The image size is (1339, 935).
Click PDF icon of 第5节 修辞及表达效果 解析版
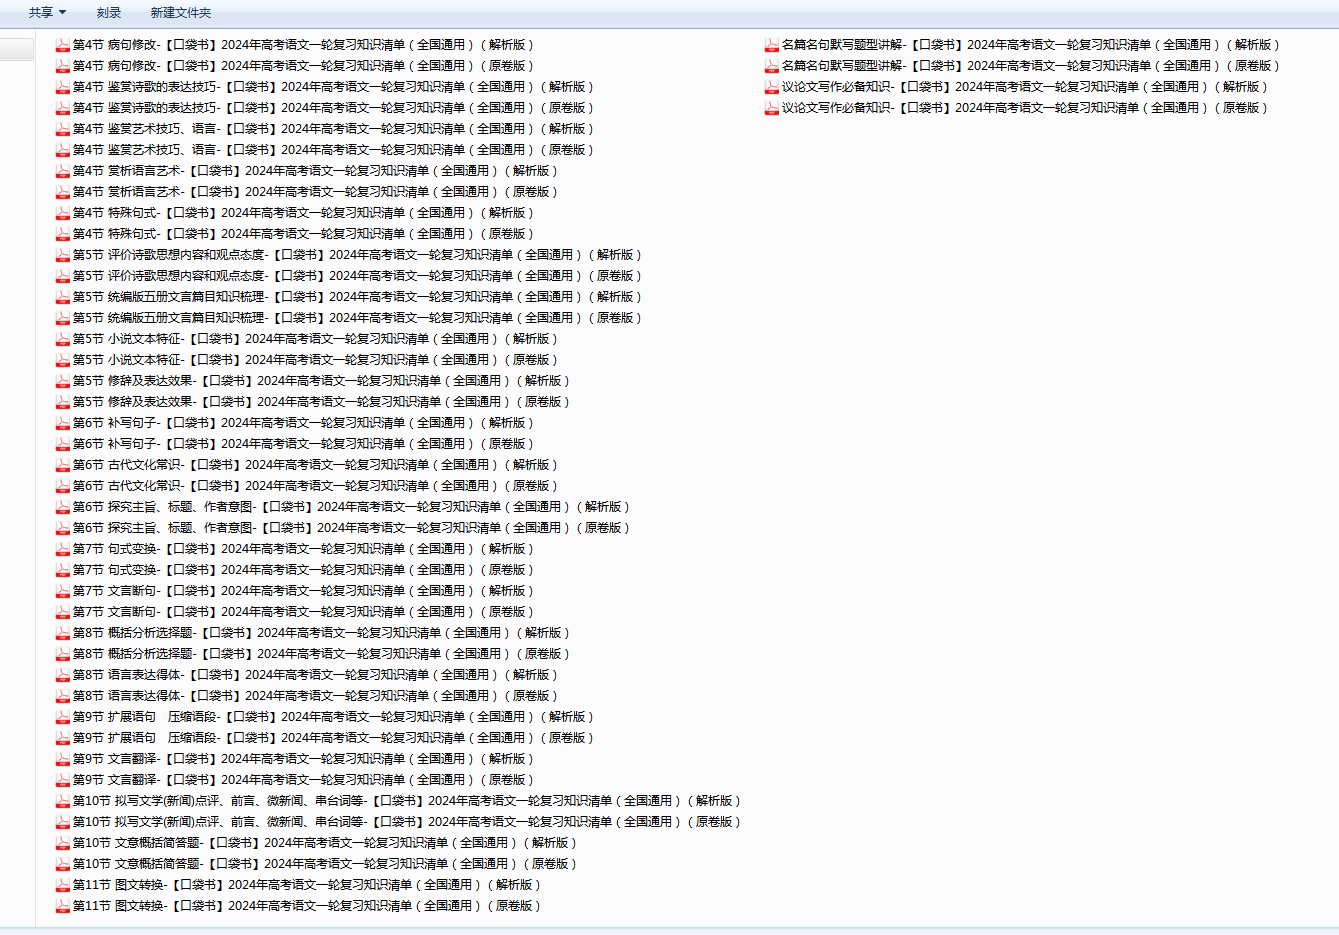click(x=62, y=381)
